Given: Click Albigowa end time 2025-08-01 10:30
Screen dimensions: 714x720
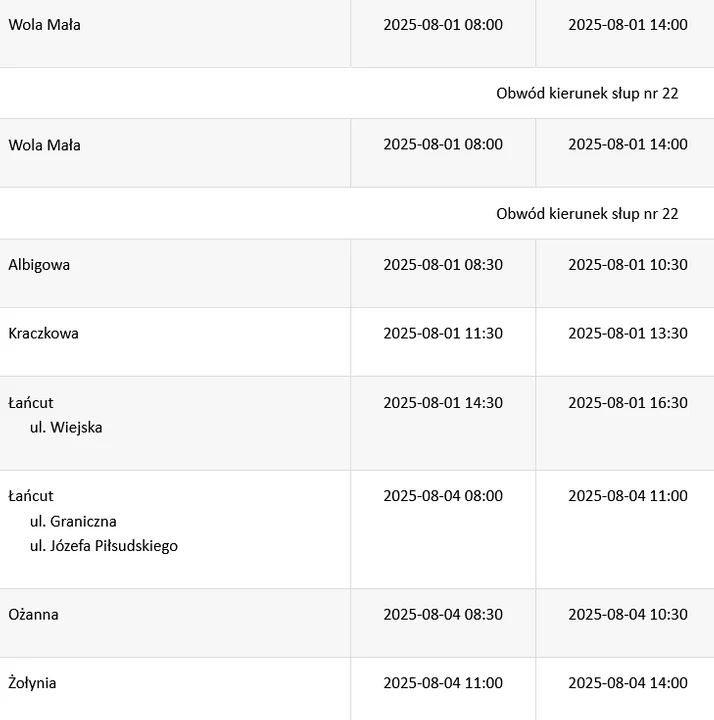Looking at the screenshot, I should coord(628,265).
